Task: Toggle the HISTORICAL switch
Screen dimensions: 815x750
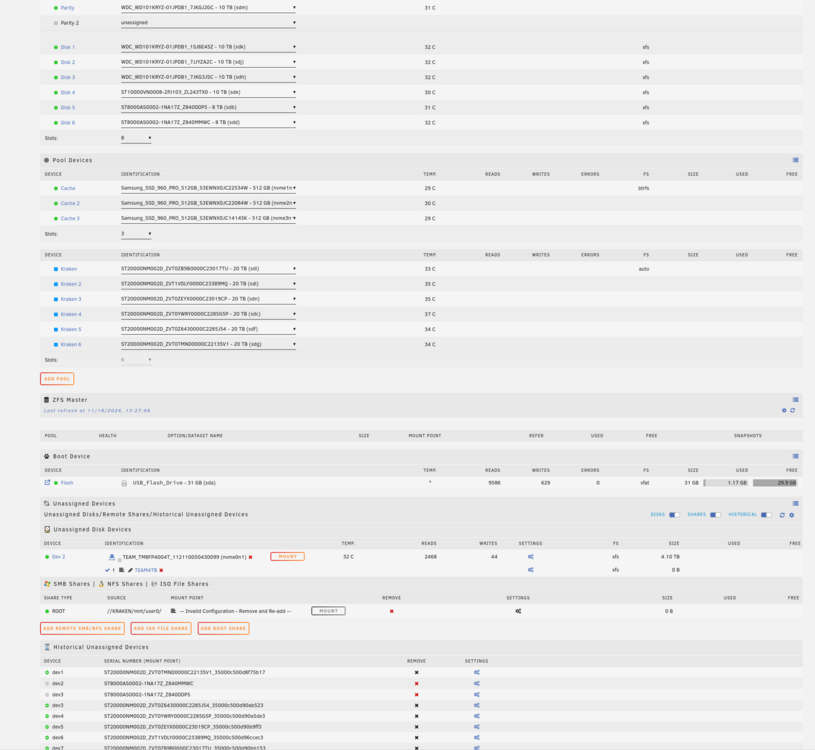Action: click(x=766, y=515)
